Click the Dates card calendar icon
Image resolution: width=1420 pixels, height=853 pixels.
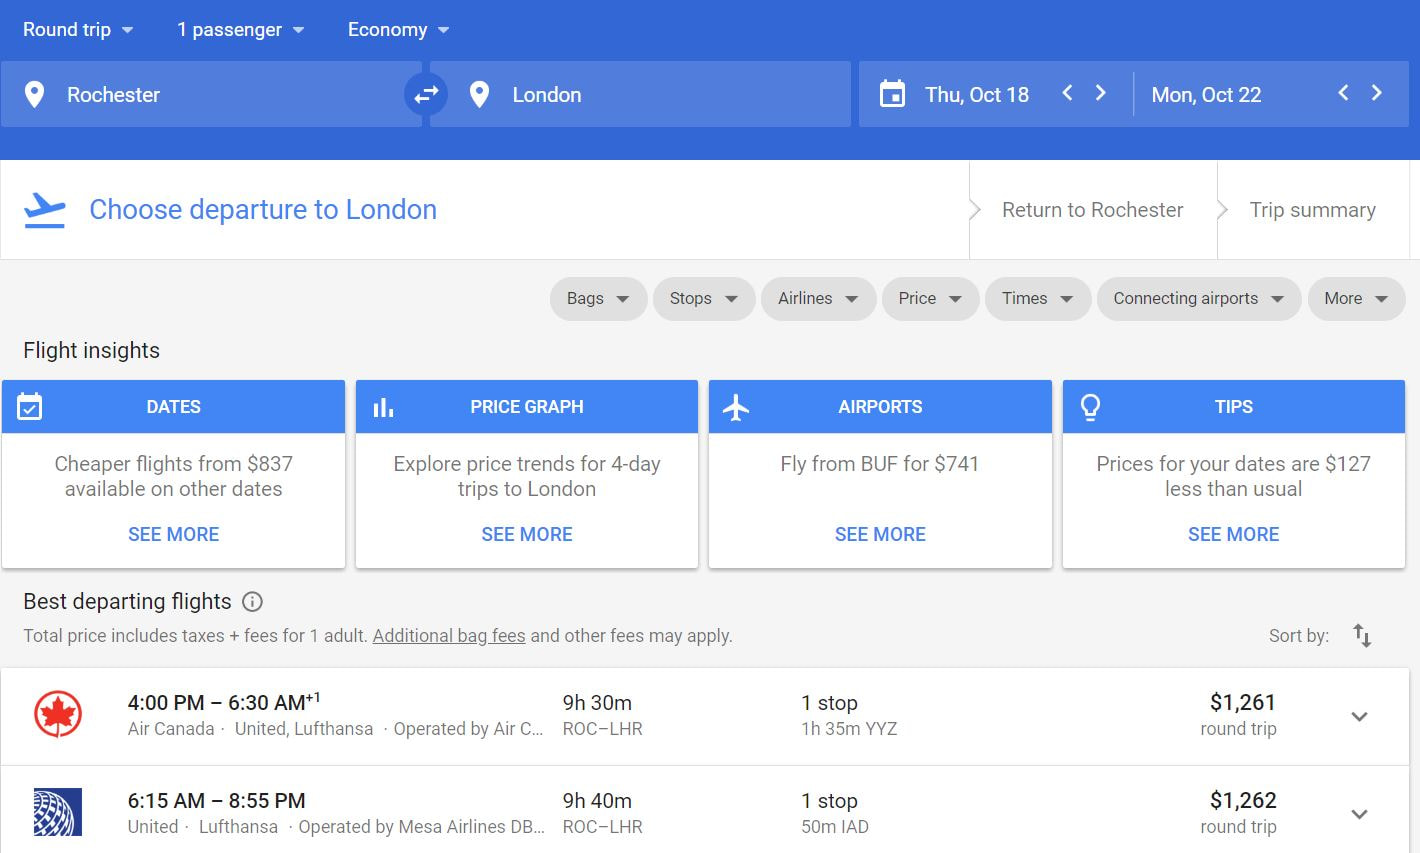tap(30, 407)
